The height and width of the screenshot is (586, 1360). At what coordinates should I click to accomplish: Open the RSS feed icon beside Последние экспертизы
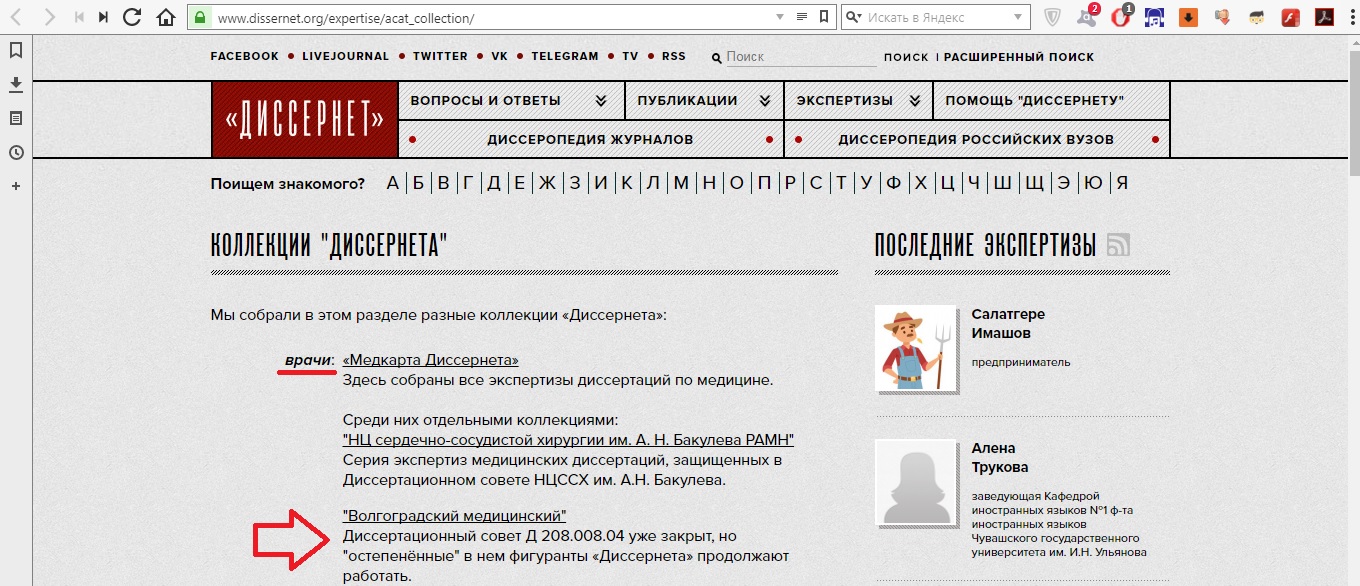[1118, 244]
